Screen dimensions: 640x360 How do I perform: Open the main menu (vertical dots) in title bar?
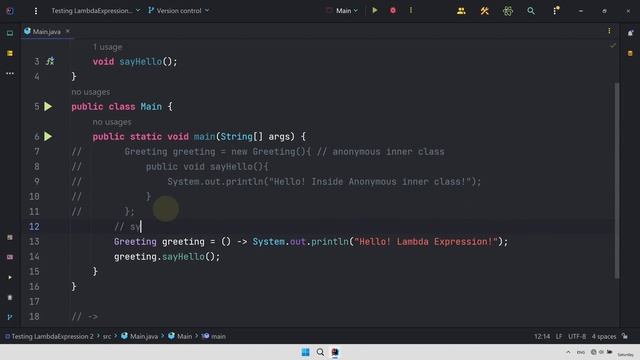[x=36, y=11]
